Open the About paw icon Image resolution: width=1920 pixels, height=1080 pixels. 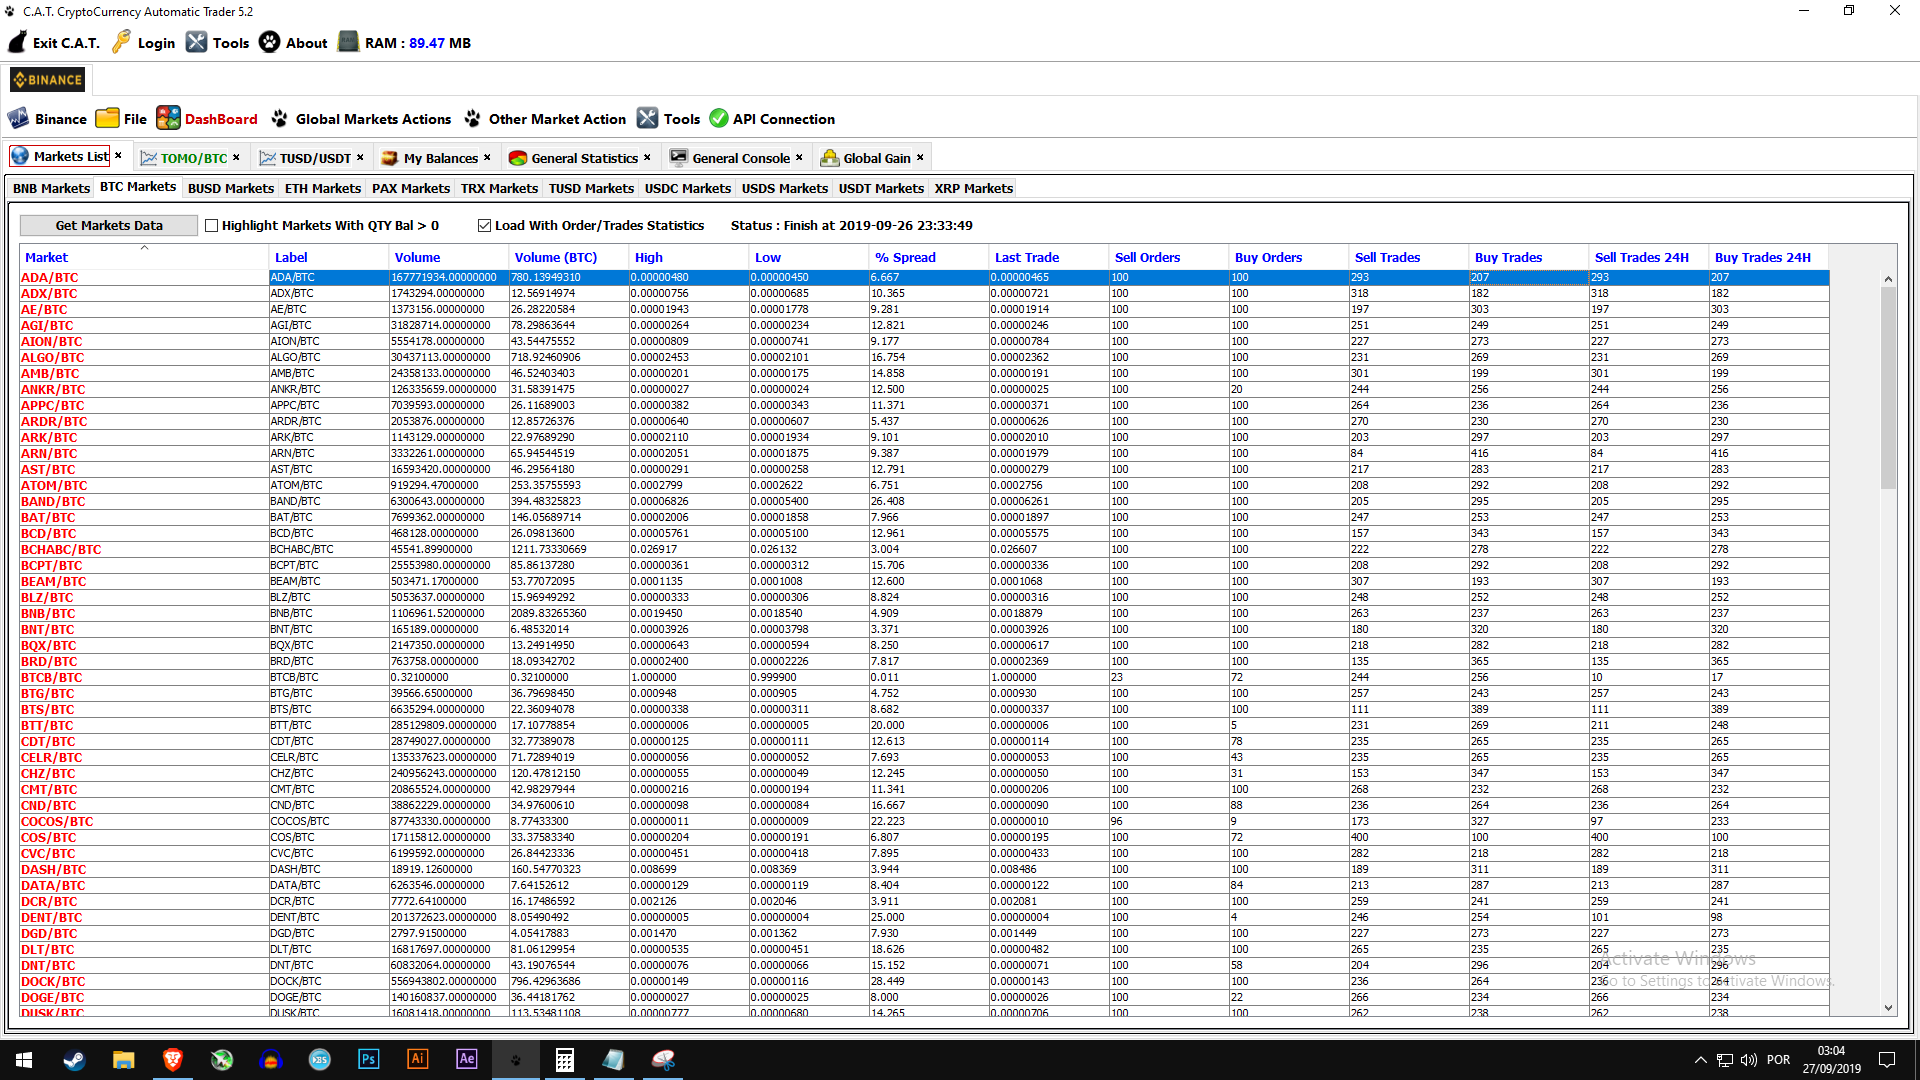tap(270, 42)
